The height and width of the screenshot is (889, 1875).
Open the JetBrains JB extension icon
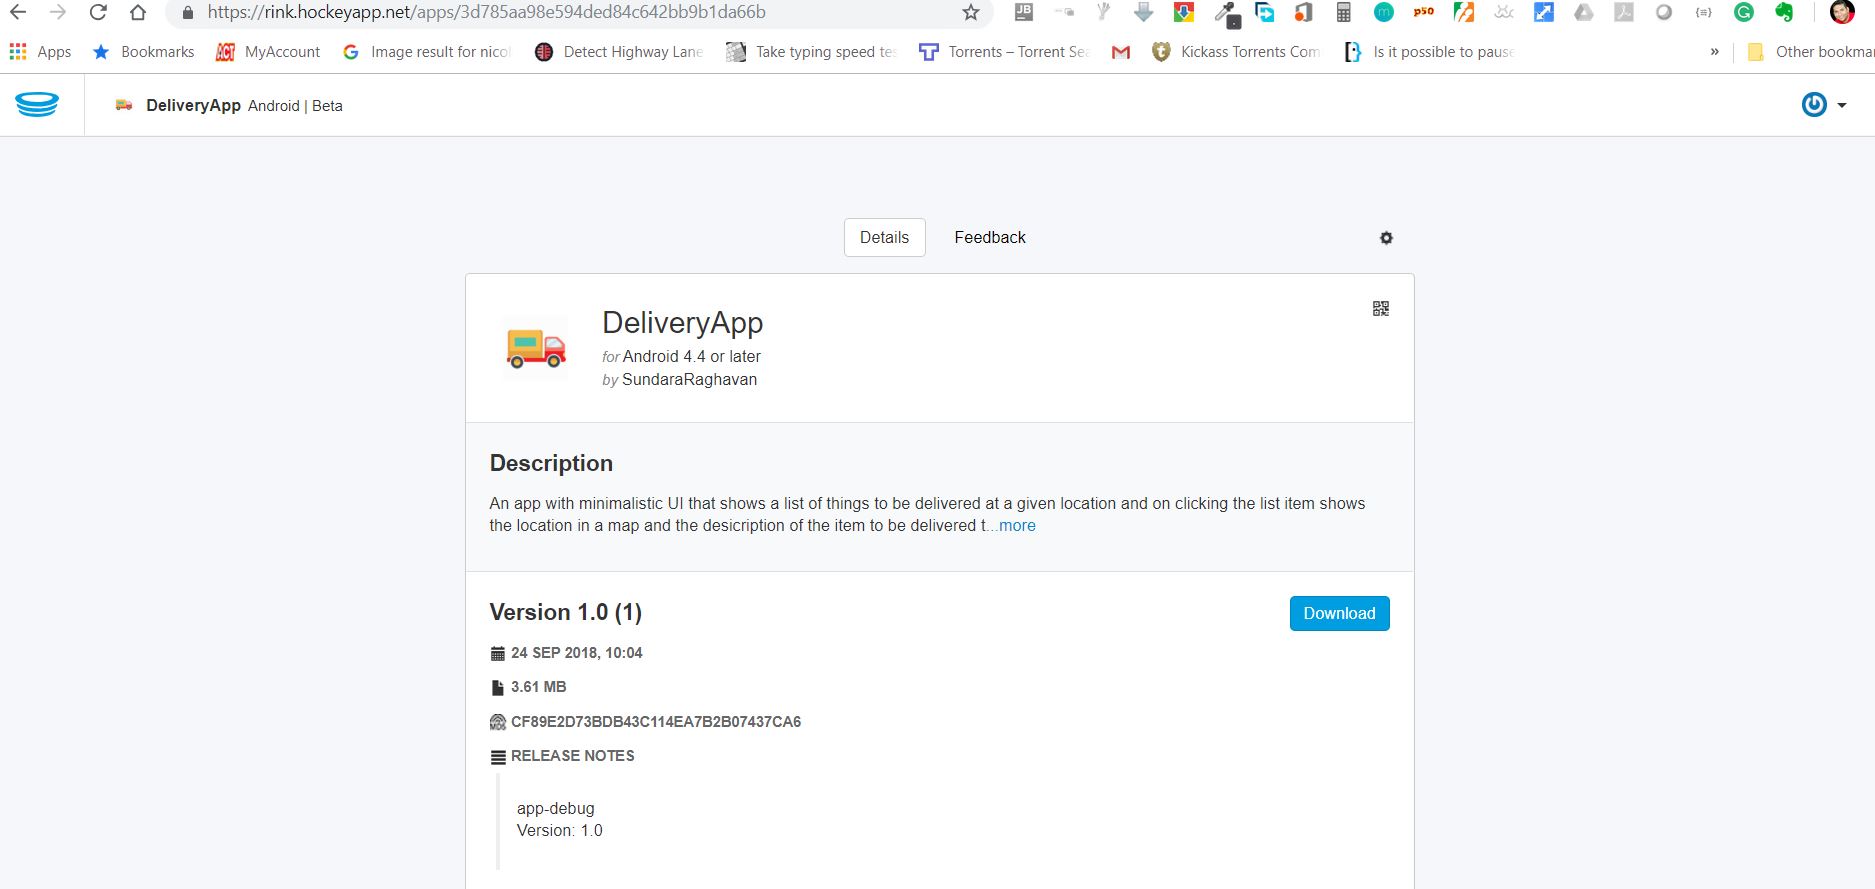1024,12
